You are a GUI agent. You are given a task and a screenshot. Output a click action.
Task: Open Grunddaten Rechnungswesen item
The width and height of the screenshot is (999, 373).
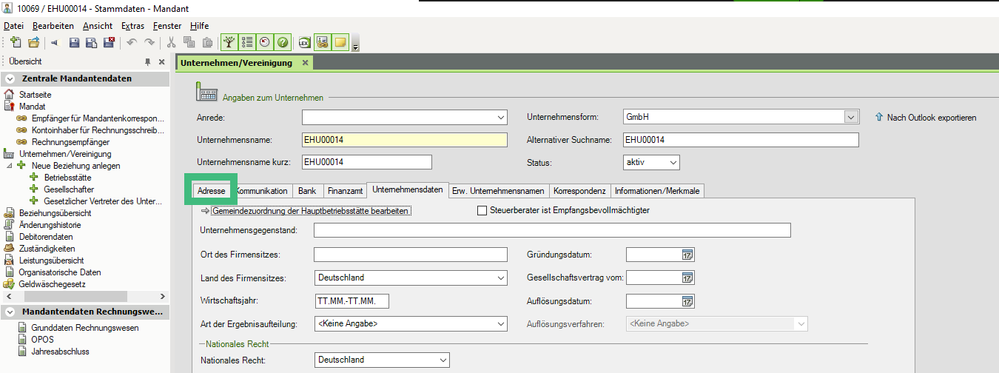click(85, 328)
